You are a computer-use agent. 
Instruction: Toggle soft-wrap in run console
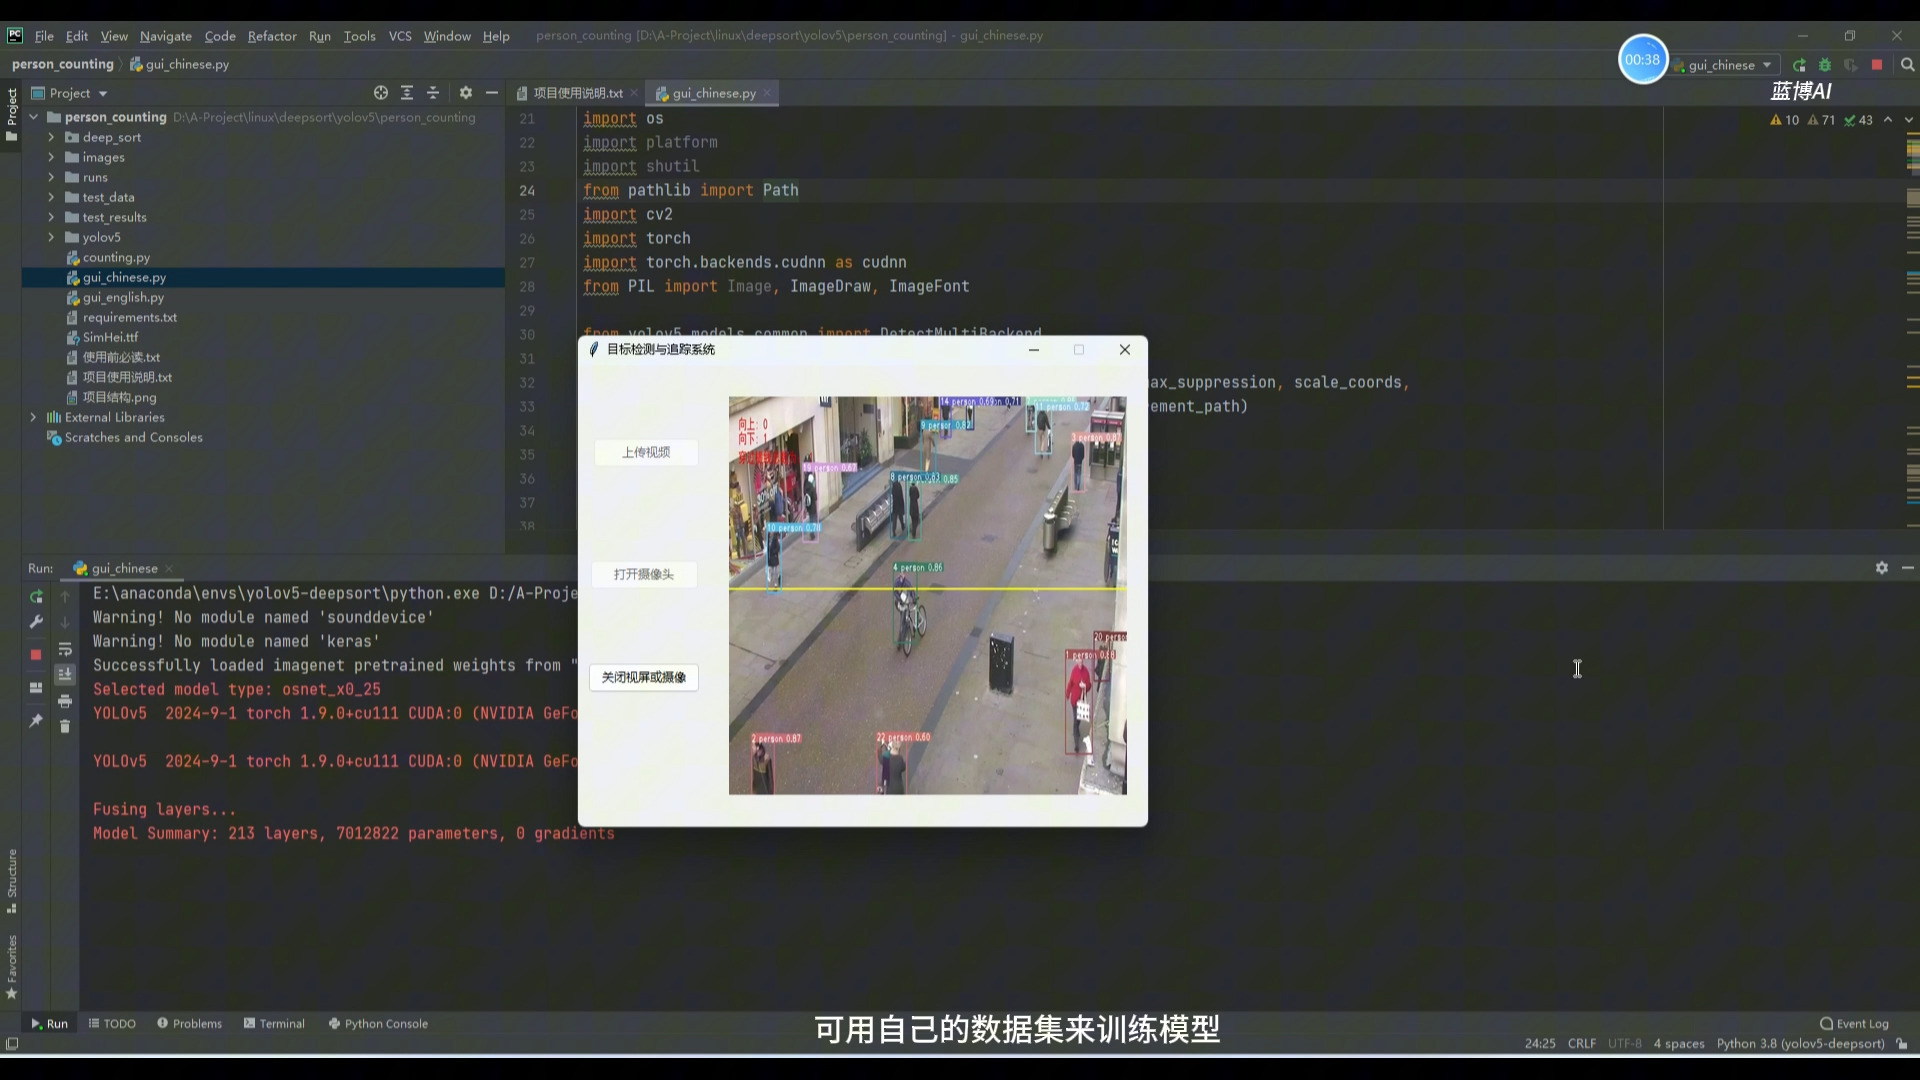tap(65, 650)
